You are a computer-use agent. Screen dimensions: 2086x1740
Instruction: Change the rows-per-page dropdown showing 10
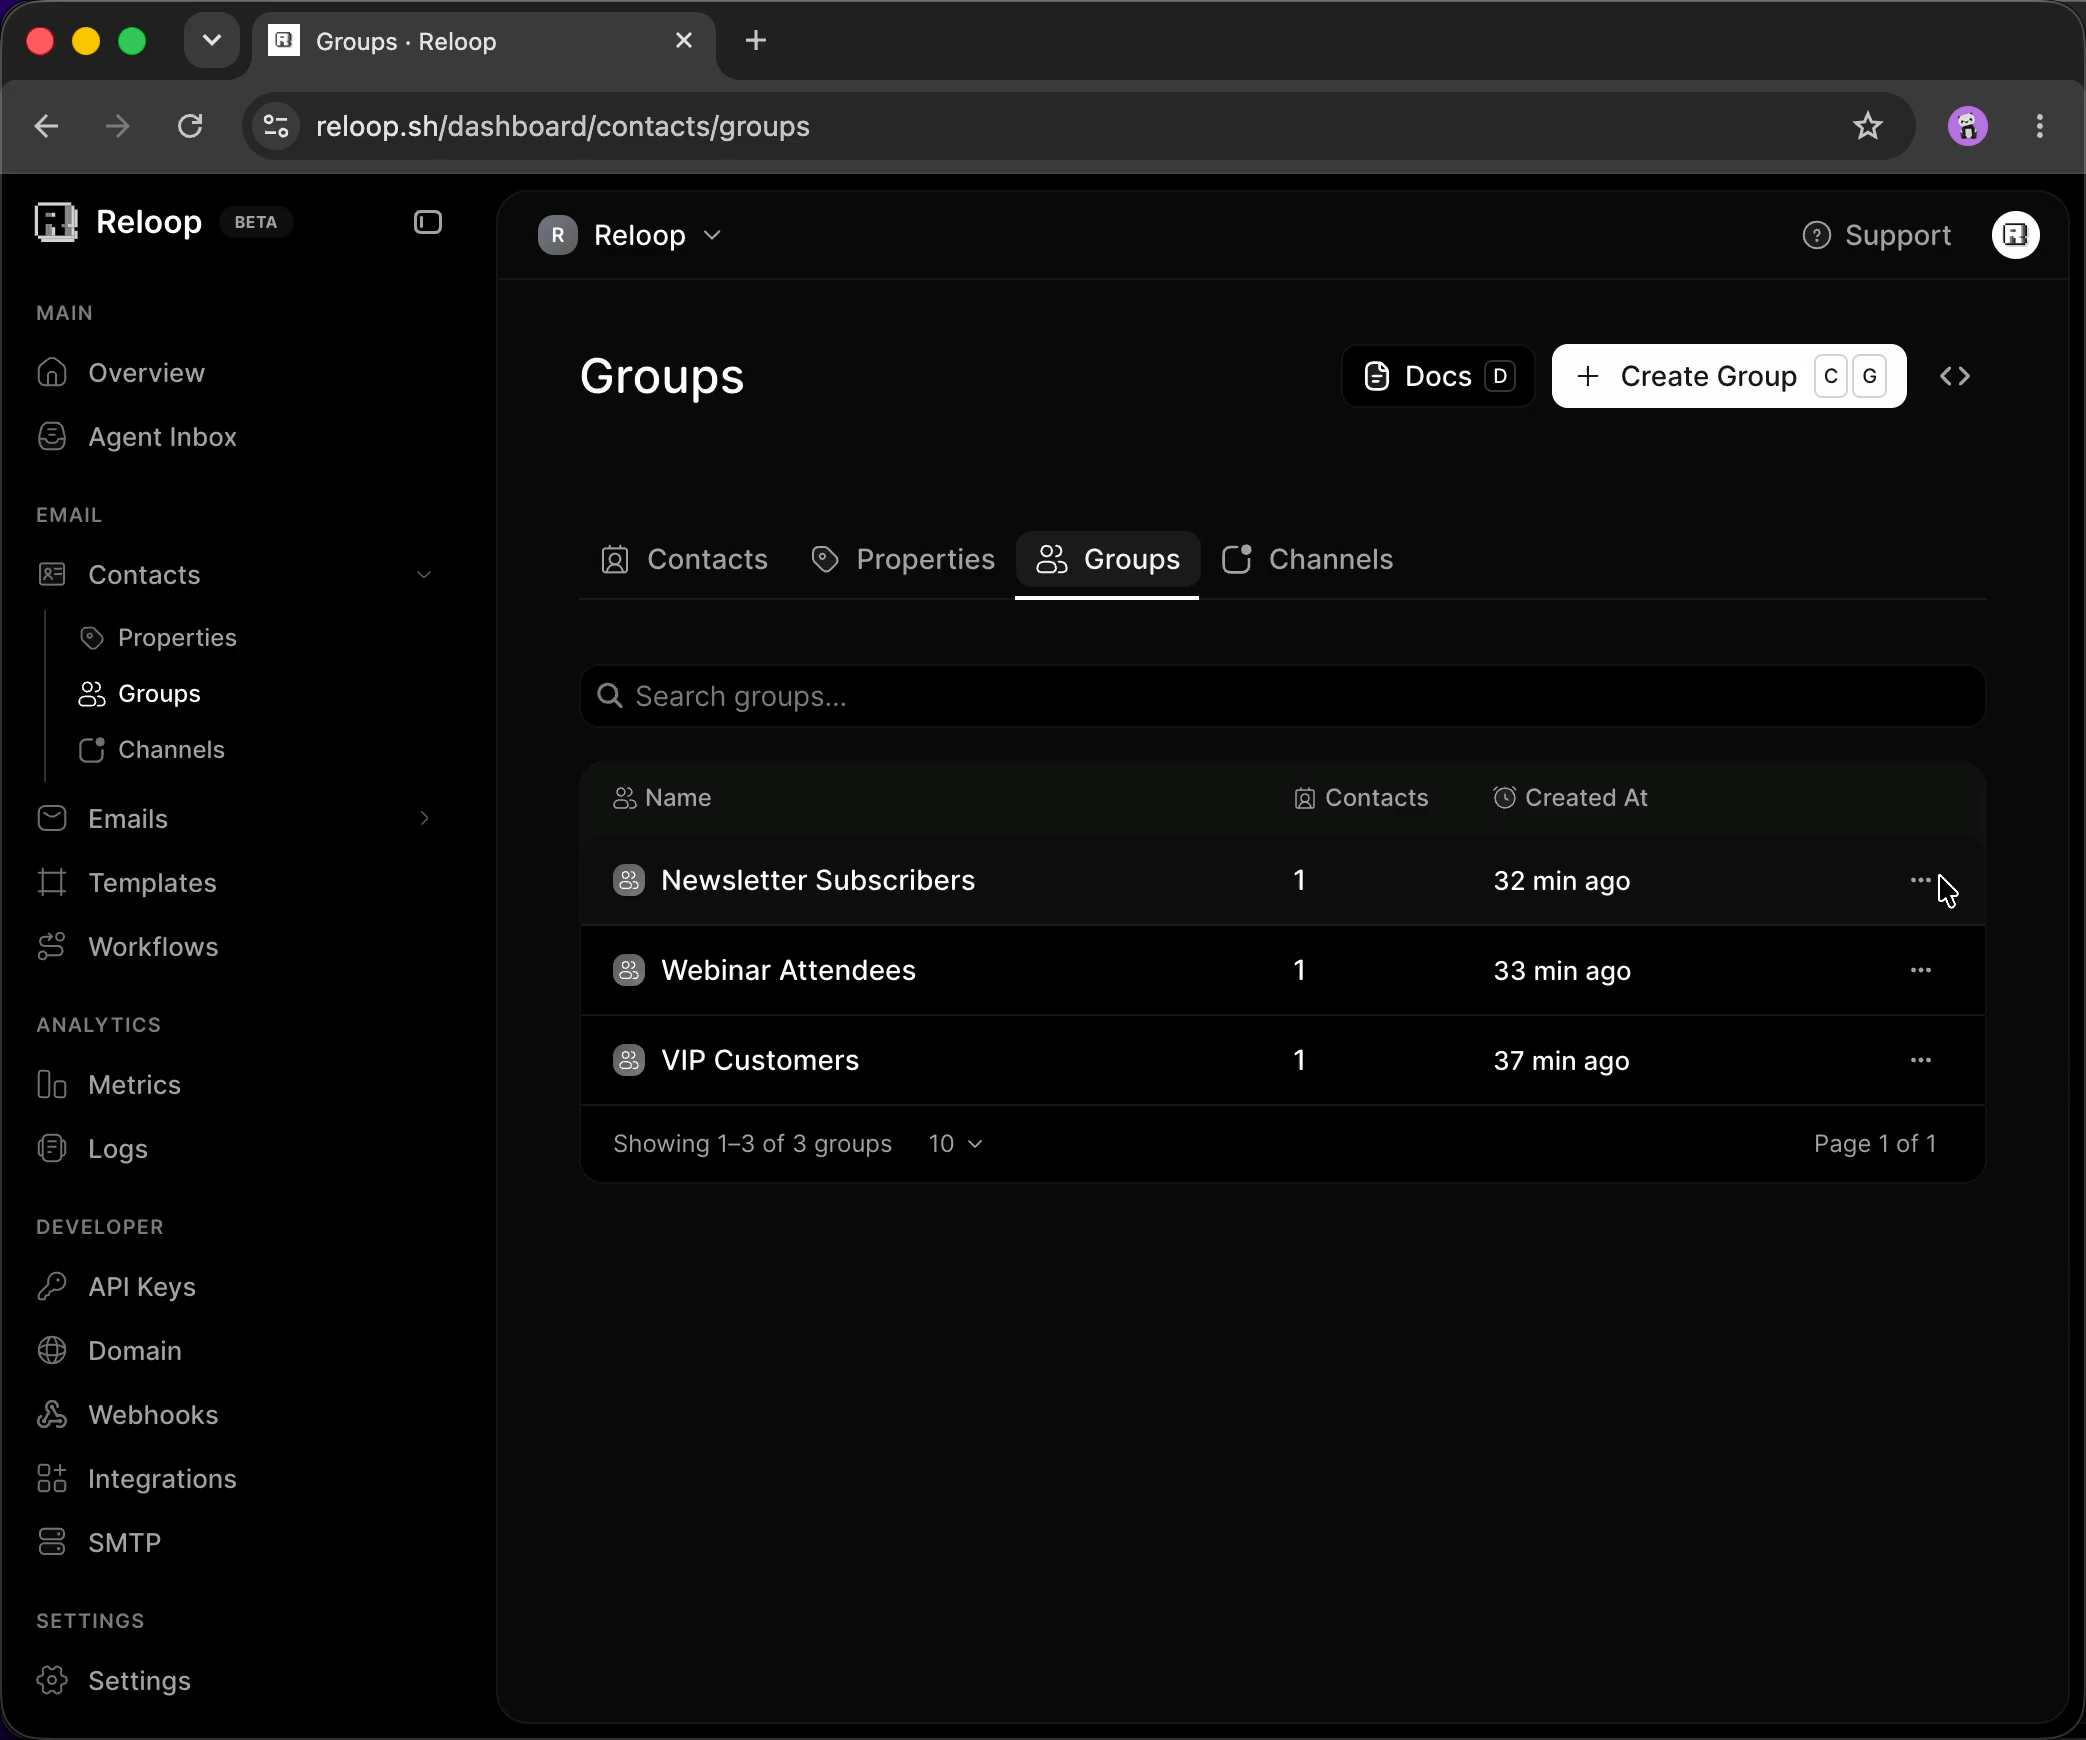[x=955, y=1143]
